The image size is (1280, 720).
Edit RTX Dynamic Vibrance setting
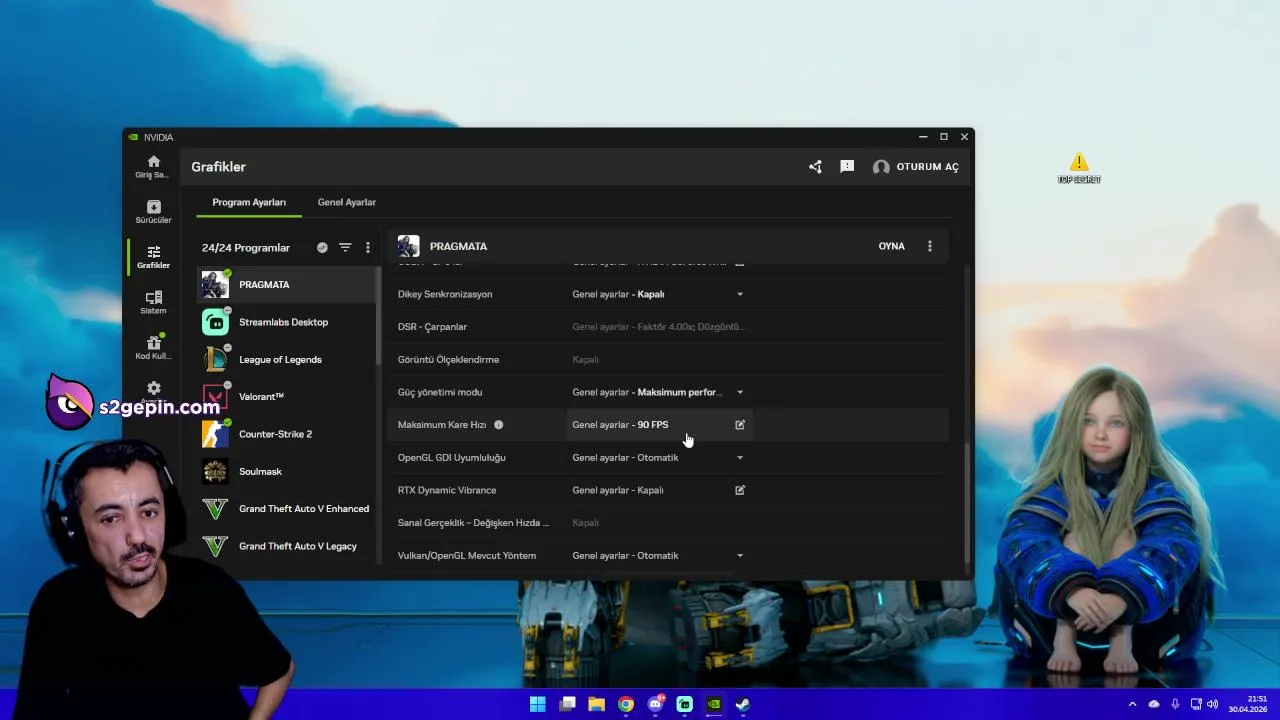(x=740, y=490)
